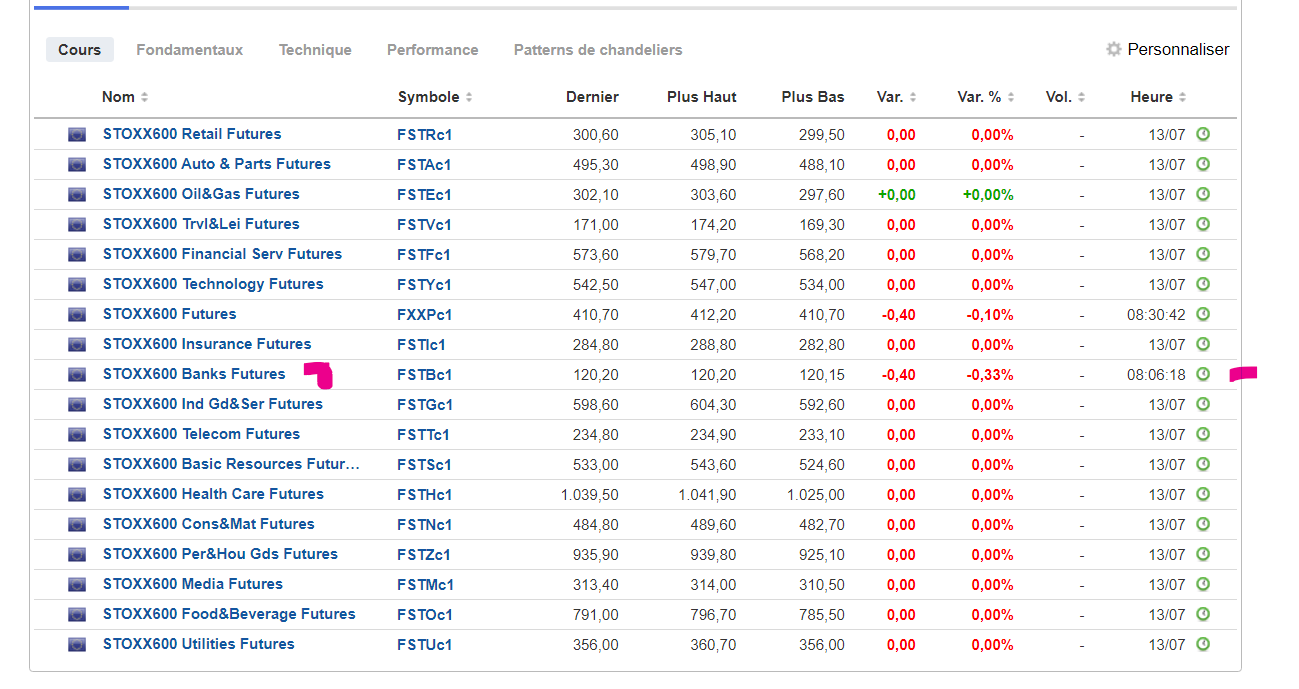This screenshot has width=1299, height=689.
Task: Click the Personnaliser gear icon
Action: tap(1113, 49)
